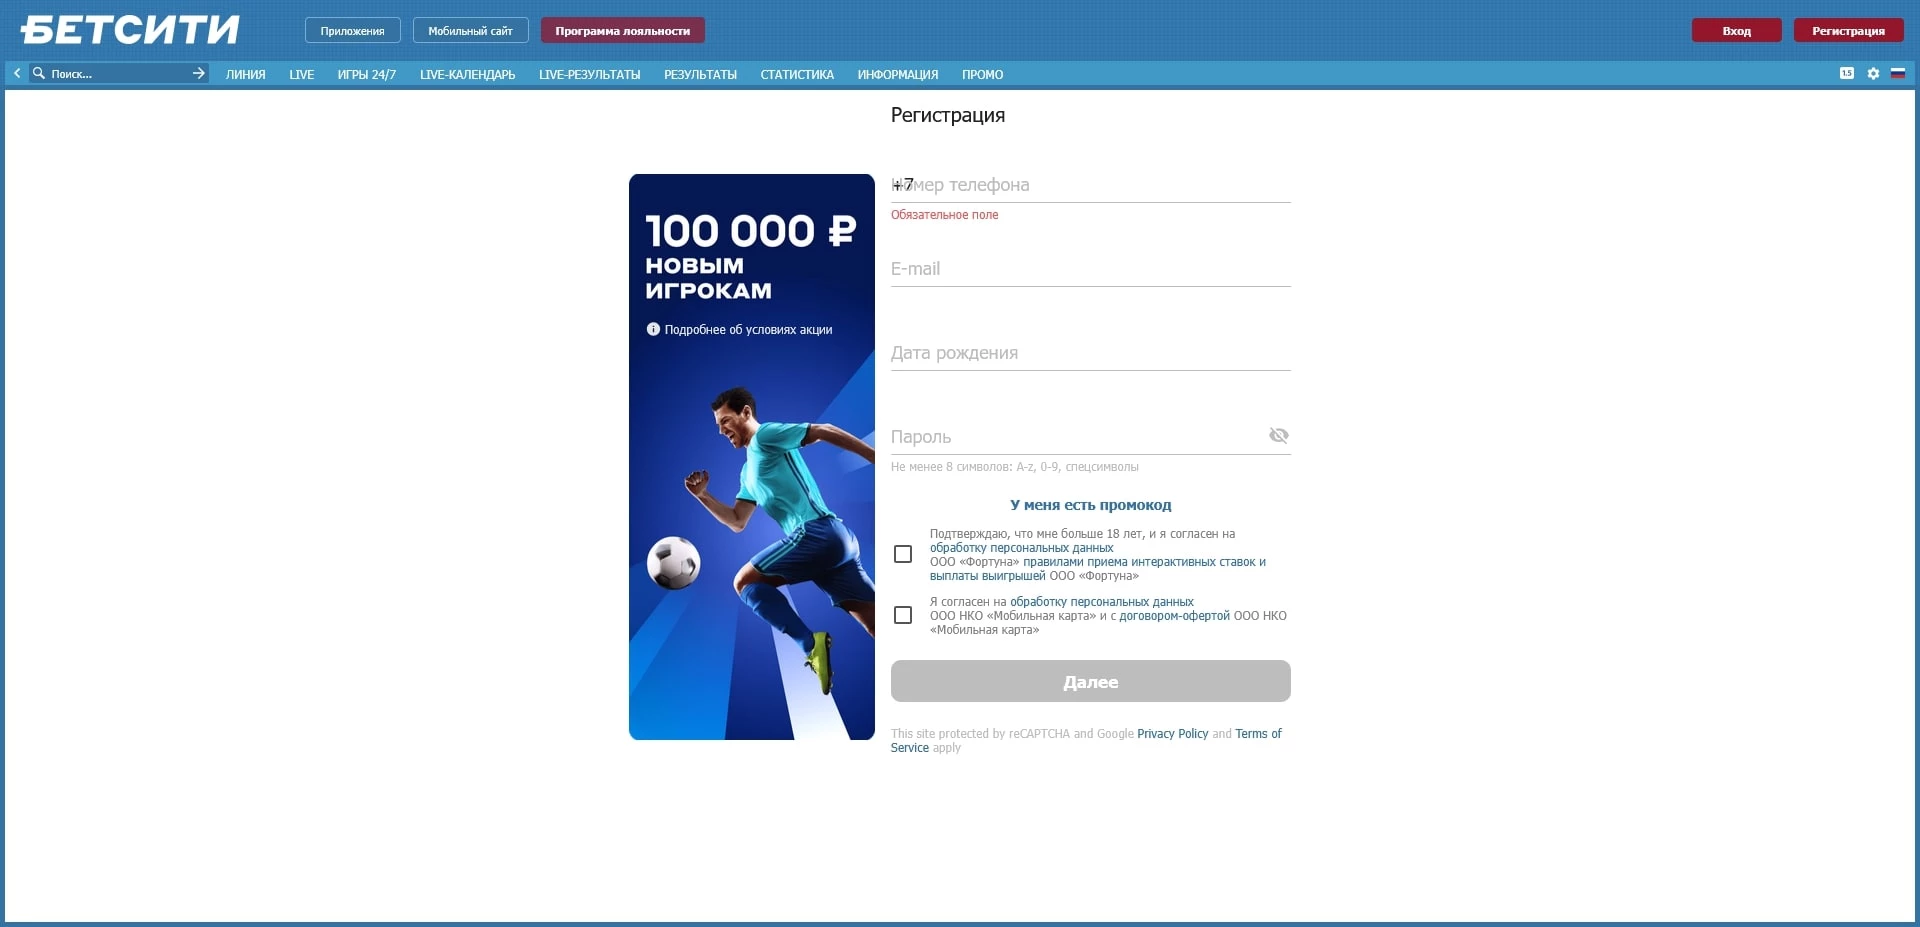Click the info icon about promo conditions

tap(653, 329)
